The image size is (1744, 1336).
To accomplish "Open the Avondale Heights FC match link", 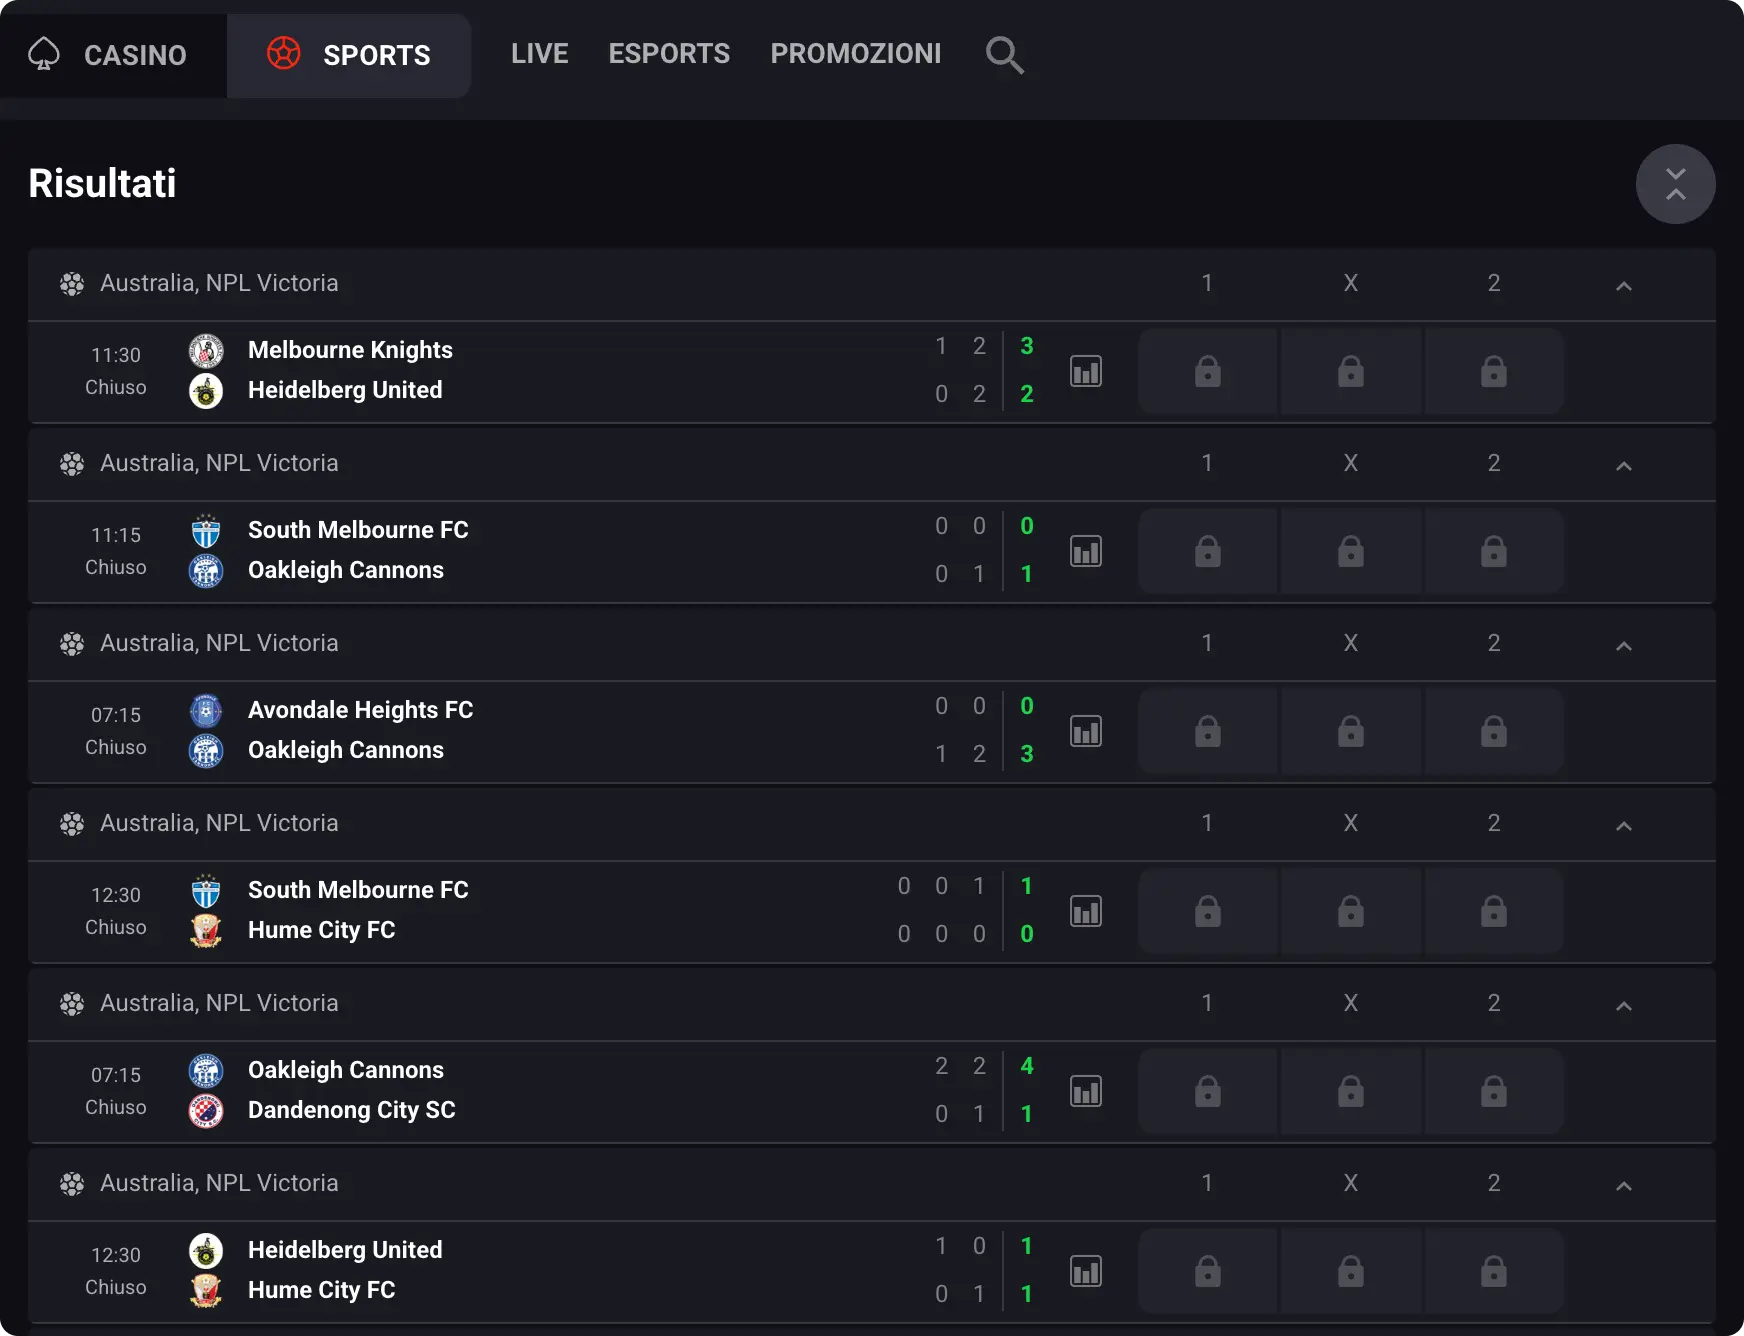I will pyautogui.click(x=360, y=710).
